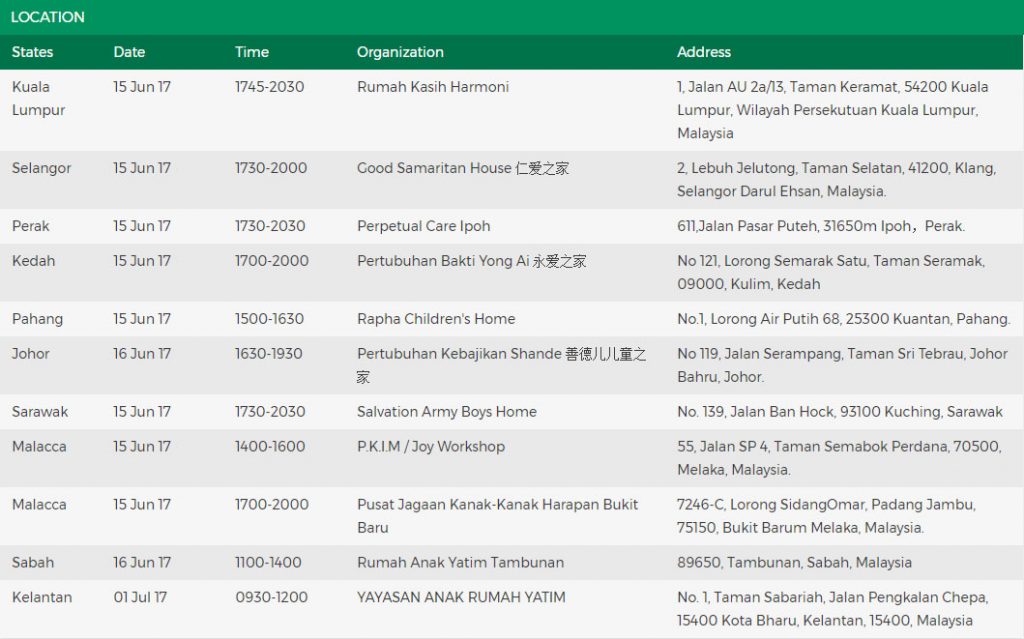Select the Sabah state cell

[x=33, y=563]
